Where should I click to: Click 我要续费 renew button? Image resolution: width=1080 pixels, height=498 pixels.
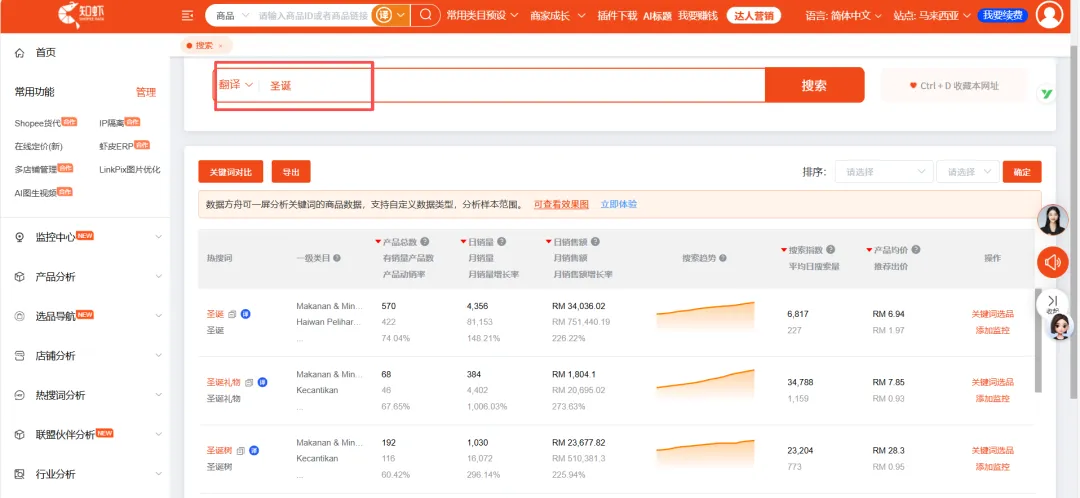(1002, 15)
